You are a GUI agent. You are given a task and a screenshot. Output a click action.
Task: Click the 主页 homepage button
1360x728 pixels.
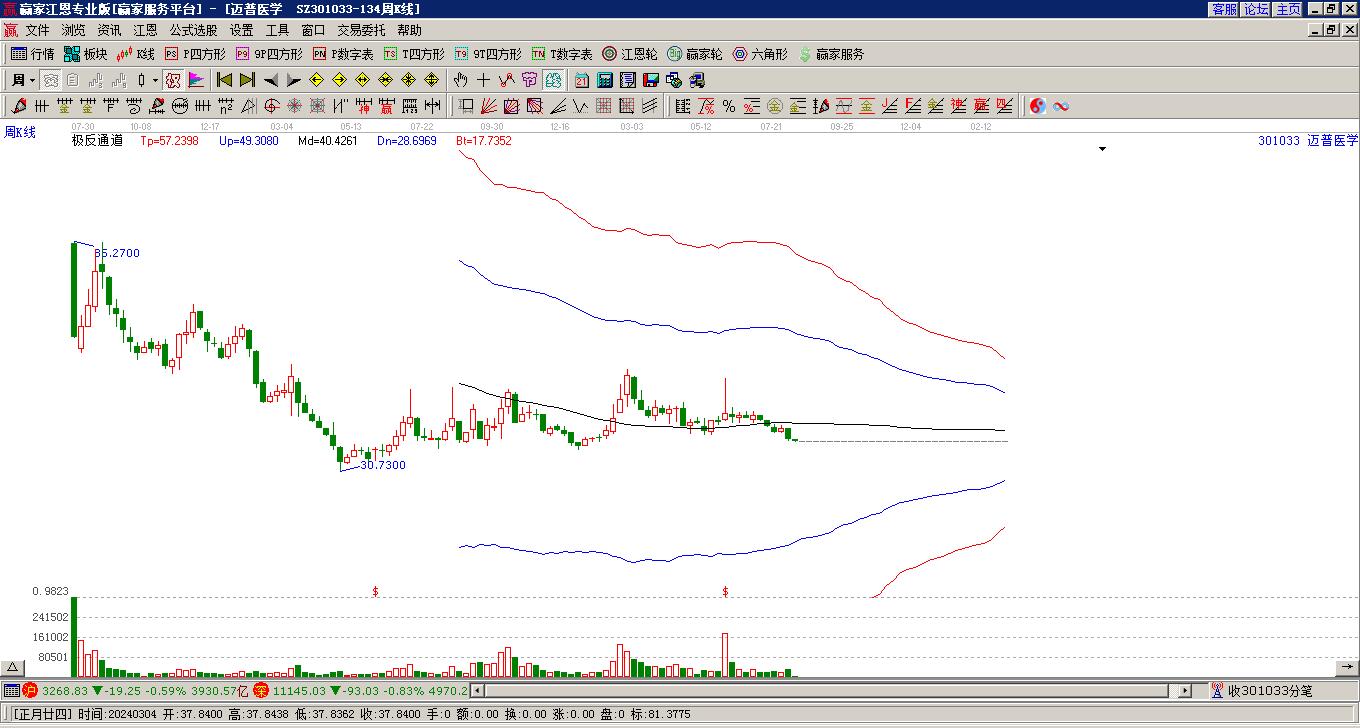pos(1289,9)
